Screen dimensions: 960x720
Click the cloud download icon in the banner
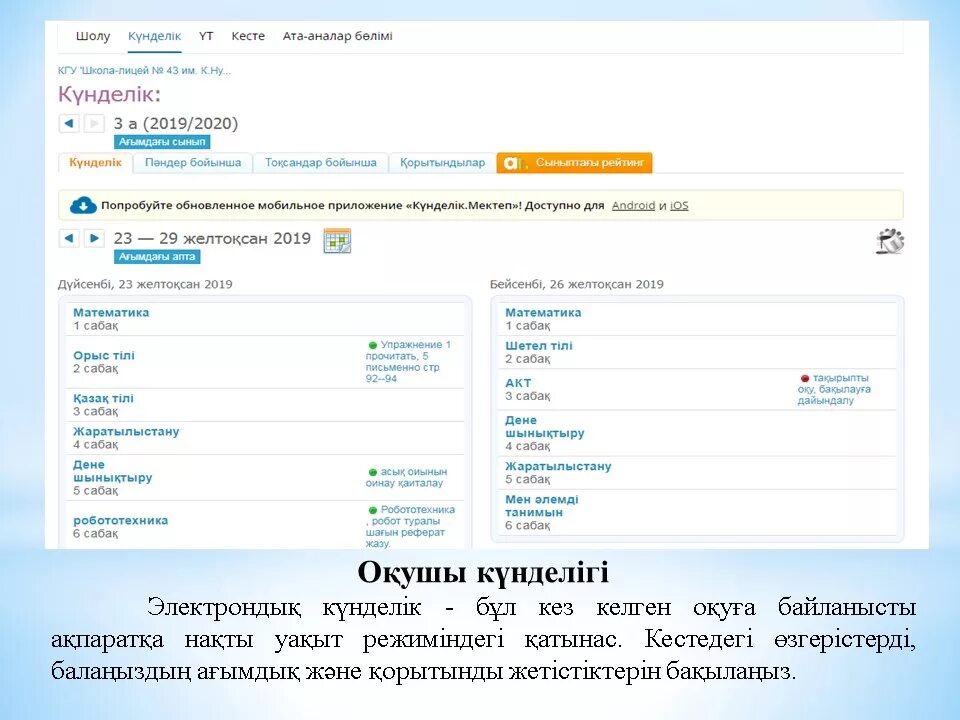83,204
